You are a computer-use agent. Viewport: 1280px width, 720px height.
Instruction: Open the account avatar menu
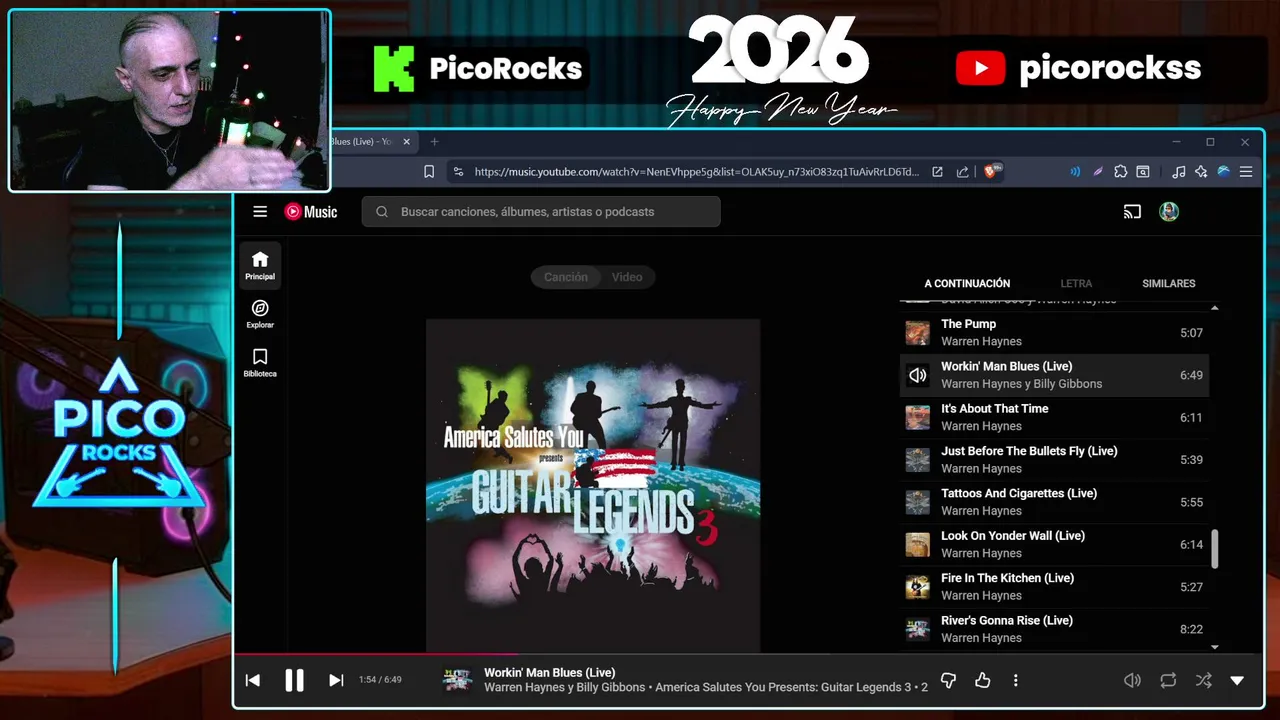pos(1169,211)
